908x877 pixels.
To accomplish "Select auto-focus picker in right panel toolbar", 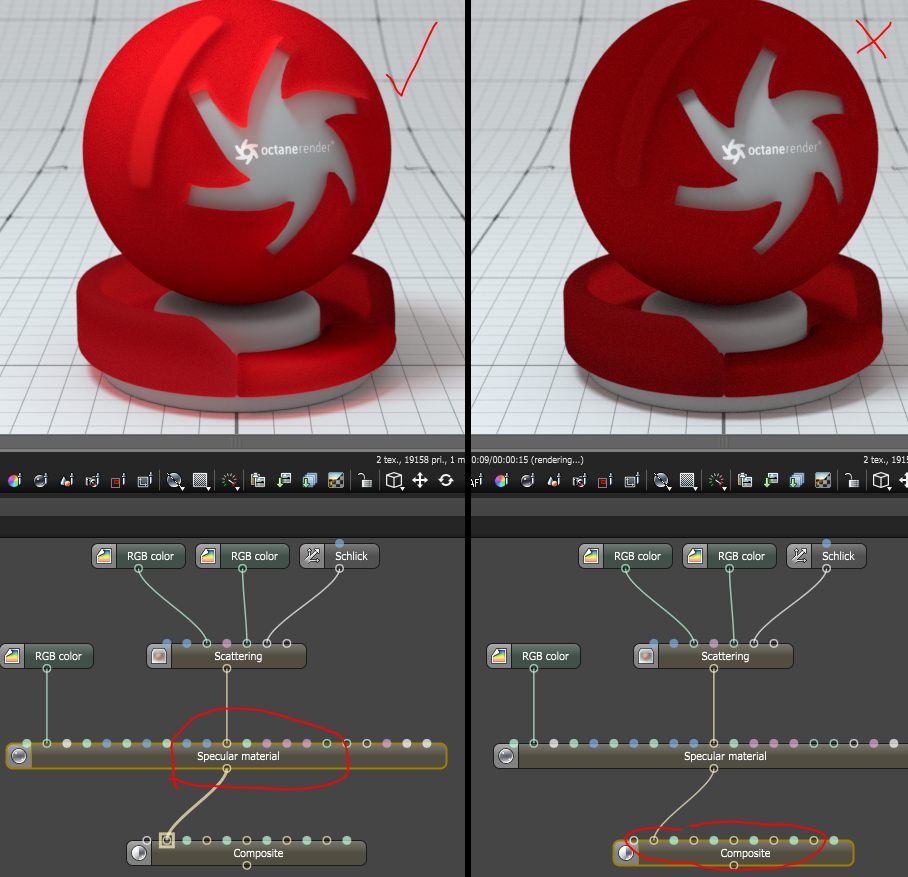I will 477,480.
